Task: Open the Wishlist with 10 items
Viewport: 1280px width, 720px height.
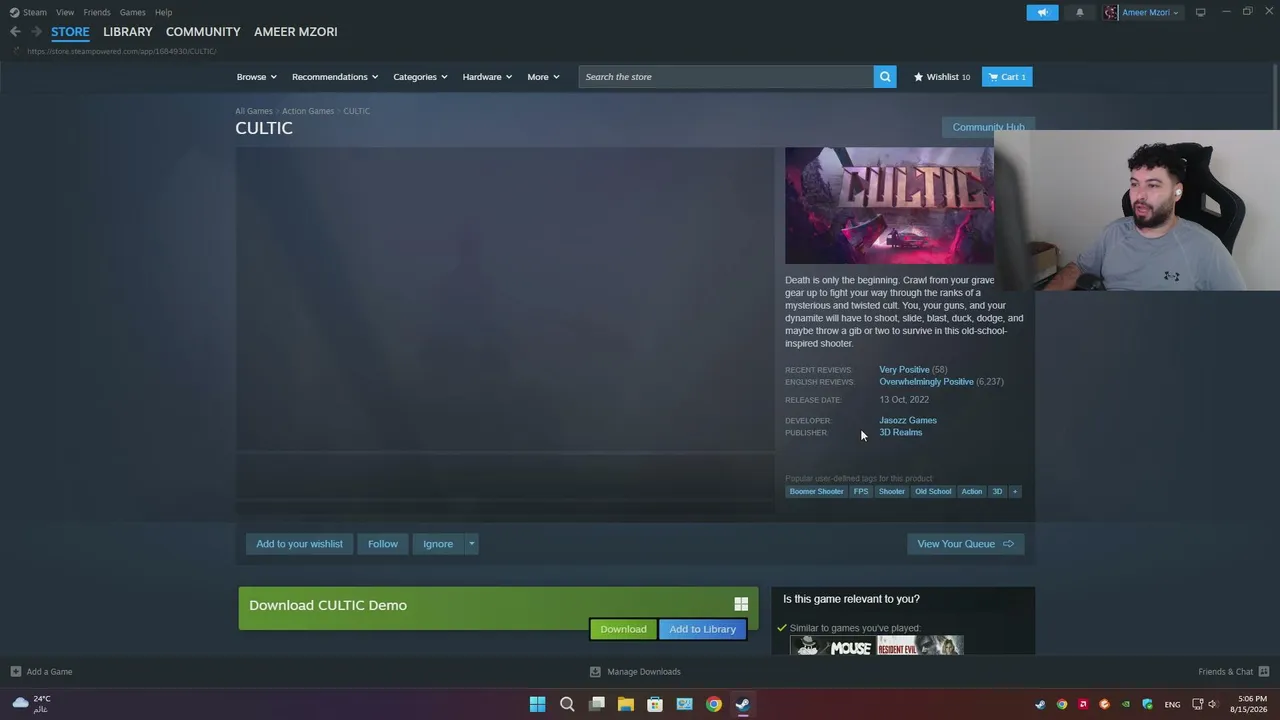Action: pos(941,77)
